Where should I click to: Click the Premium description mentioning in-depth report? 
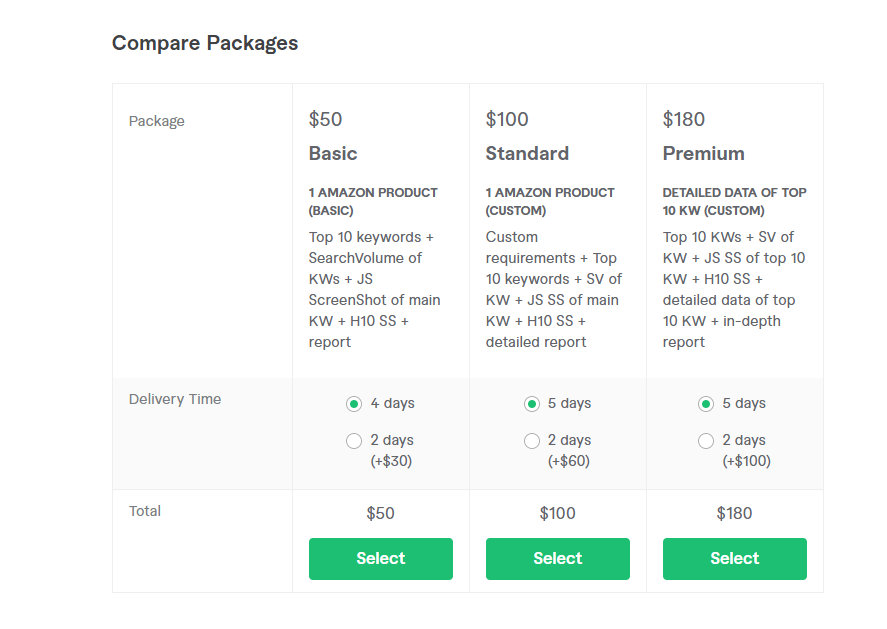pyautogui.click(x=734, y=289)
